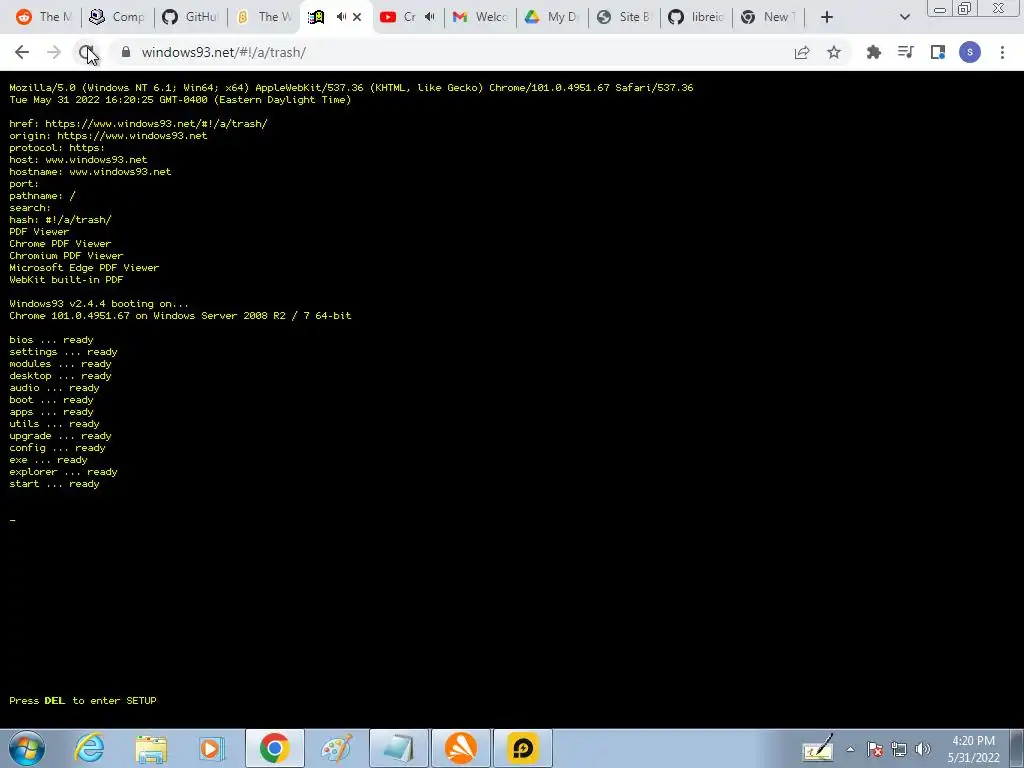
Task: Open a new browser tab
Action: tap(827, 17)
